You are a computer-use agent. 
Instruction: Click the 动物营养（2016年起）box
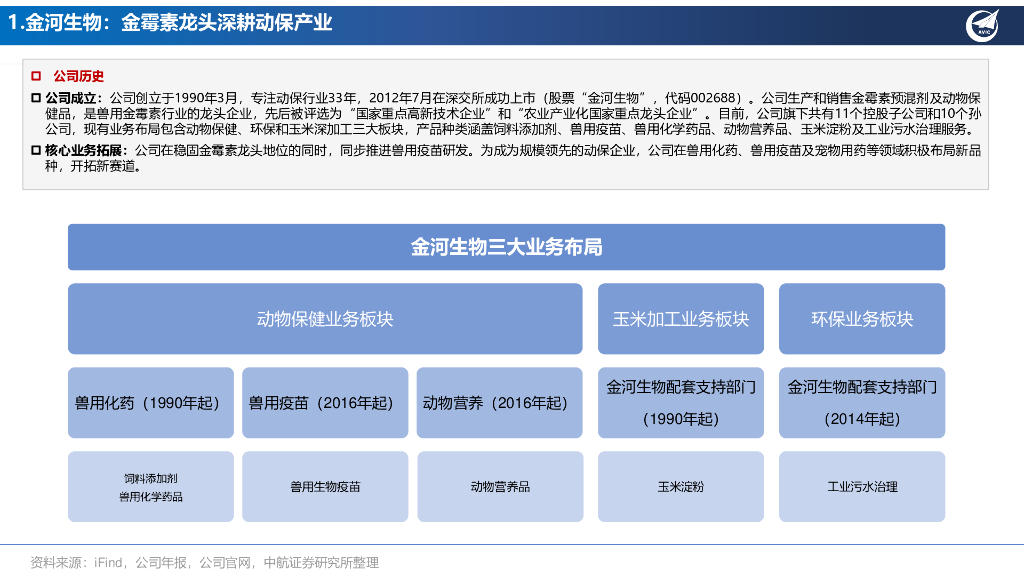point(500,403)
